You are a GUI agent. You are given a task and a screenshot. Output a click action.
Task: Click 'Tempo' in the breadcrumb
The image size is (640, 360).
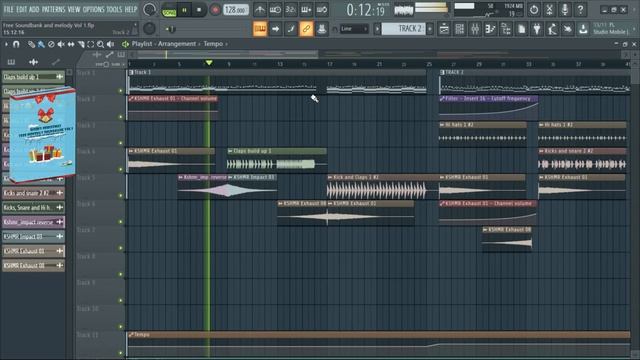click(x=213, y=44)
